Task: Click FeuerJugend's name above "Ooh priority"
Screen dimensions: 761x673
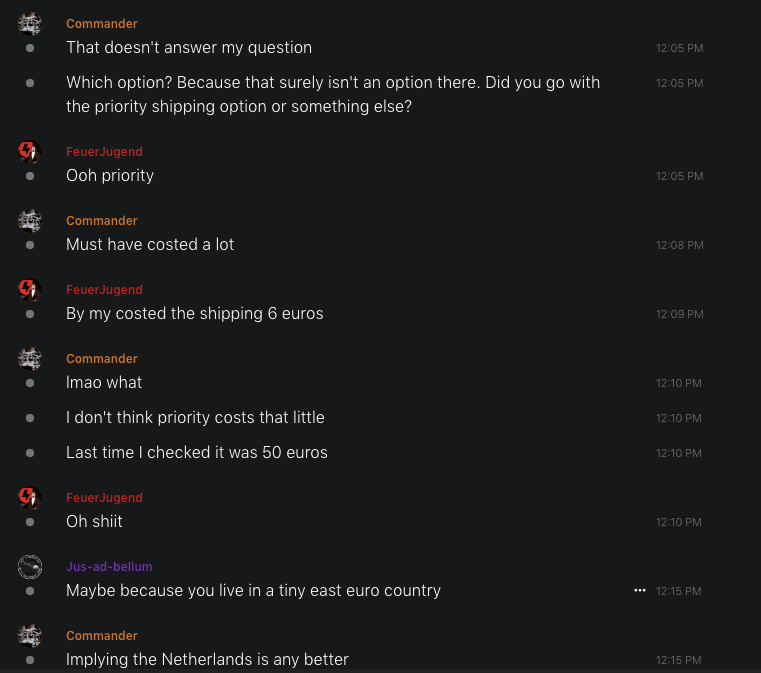Action: click(104, 152)
